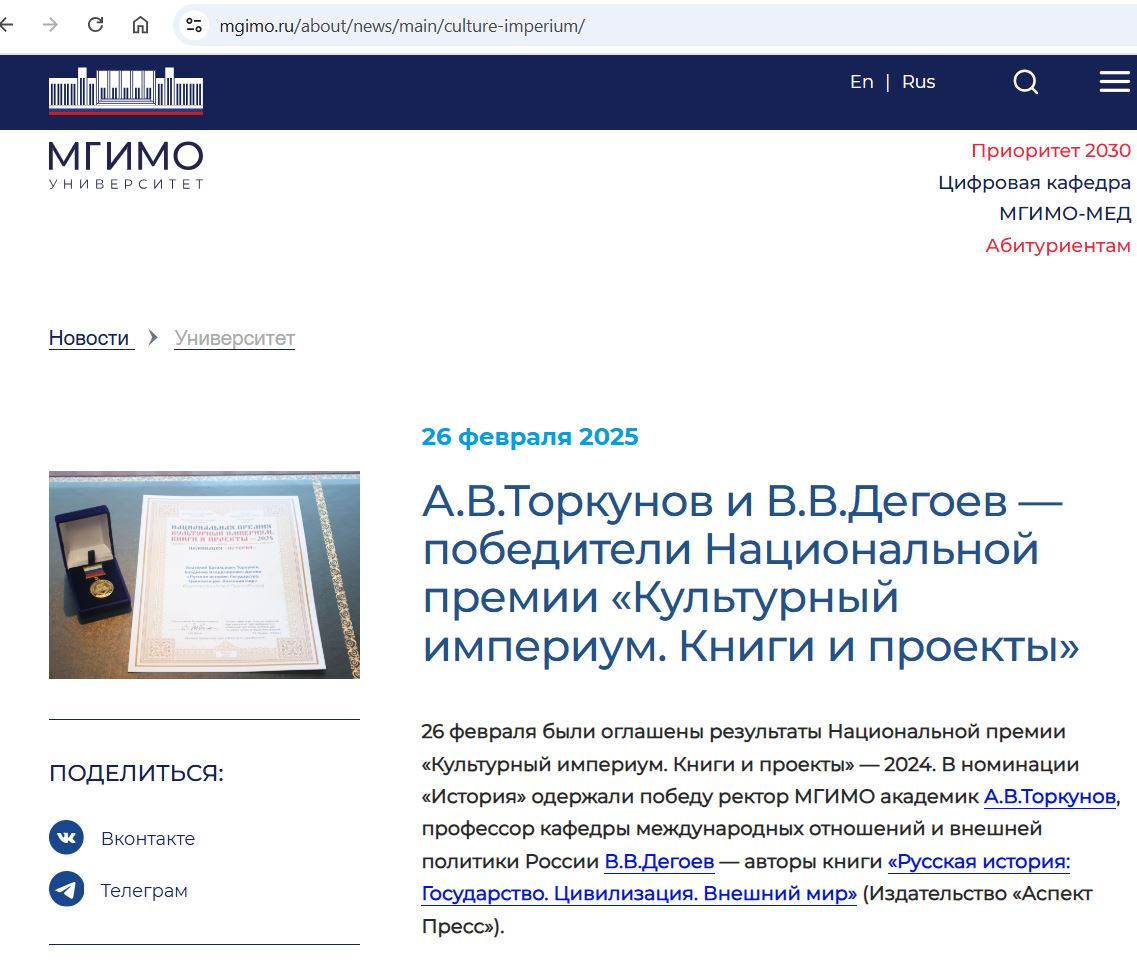This screenshot has width=1137, height=965.
Task: Open the В.В.Дегоев profile link
Action: click(x=659, y=861)
